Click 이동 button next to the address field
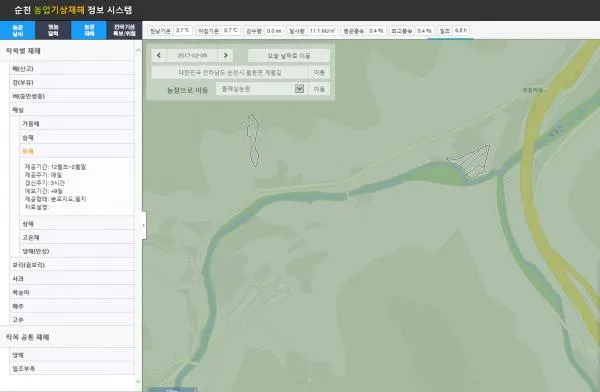This screenshot has height=392, width=600. click(x=319, y=72)
